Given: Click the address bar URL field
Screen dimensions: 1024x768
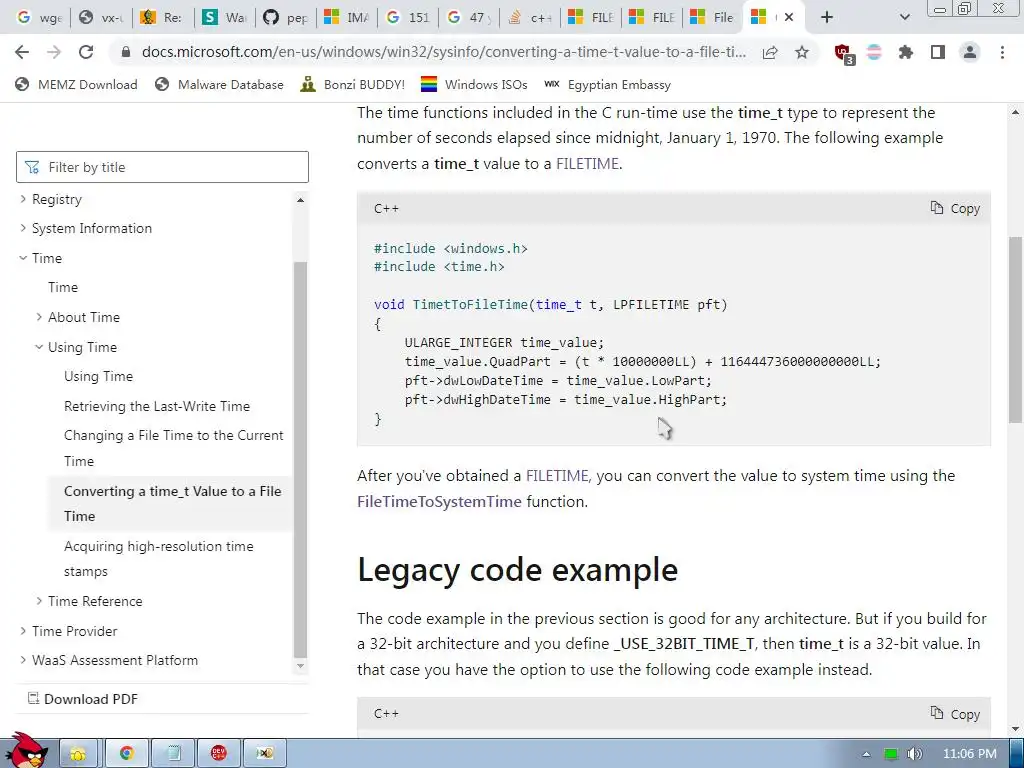Looking at the screenshot, I should tap(443, 52).
